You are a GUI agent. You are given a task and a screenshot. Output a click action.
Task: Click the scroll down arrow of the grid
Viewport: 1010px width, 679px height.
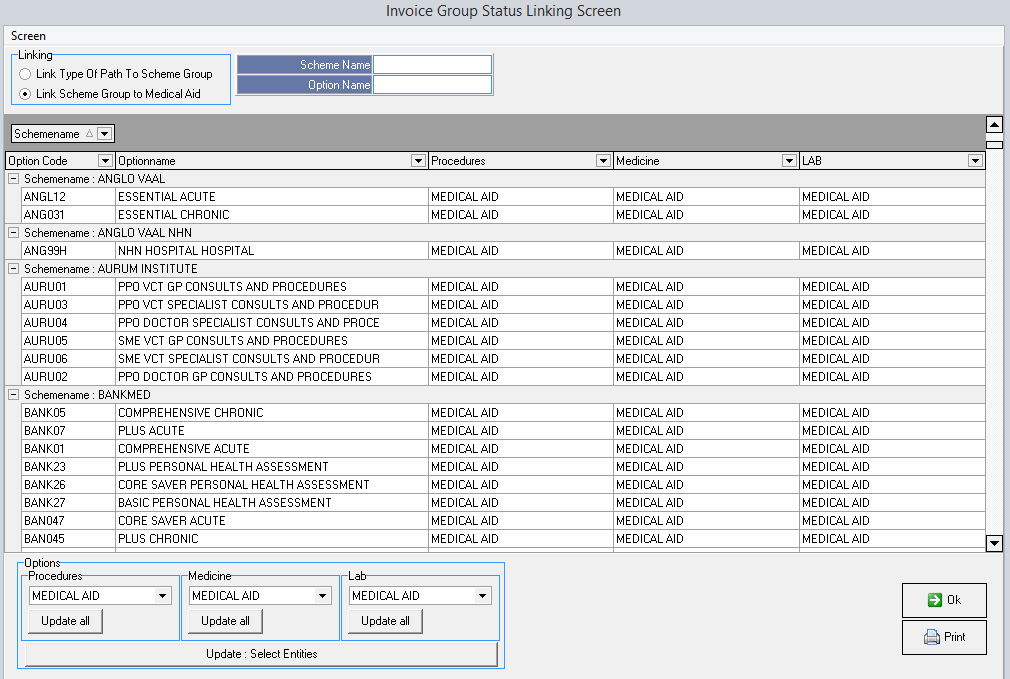(994, 543)
